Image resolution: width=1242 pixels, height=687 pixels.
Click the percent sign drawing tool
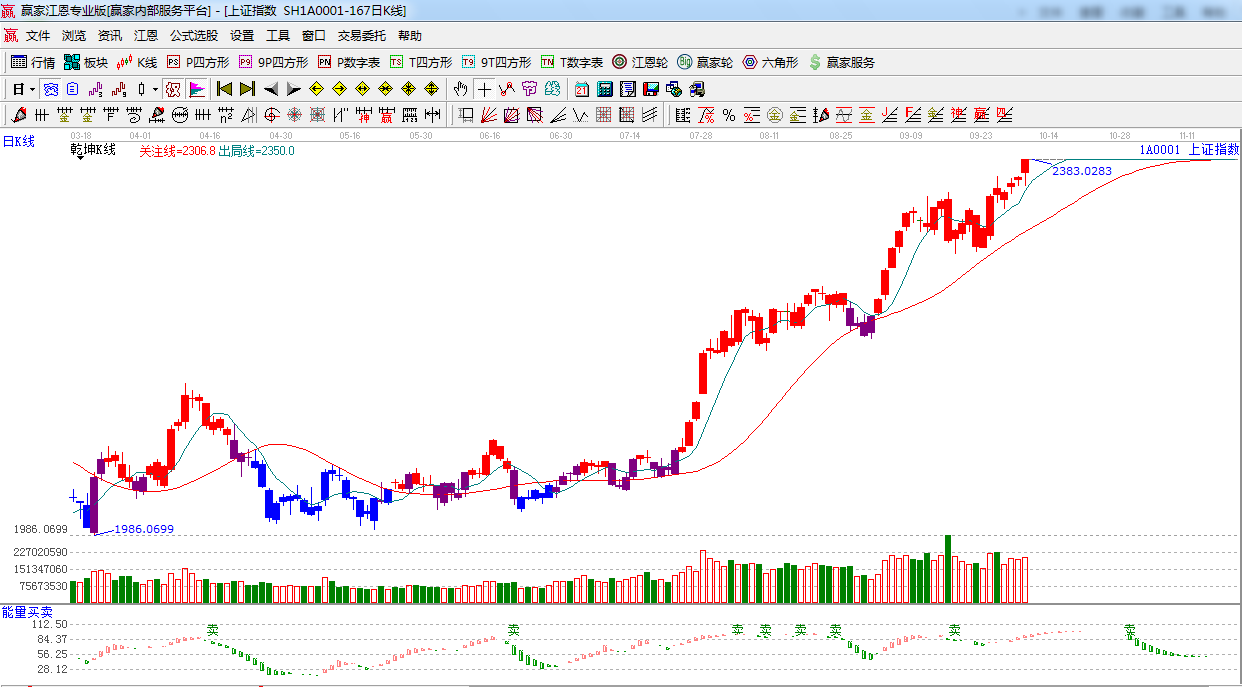[728, 115]
